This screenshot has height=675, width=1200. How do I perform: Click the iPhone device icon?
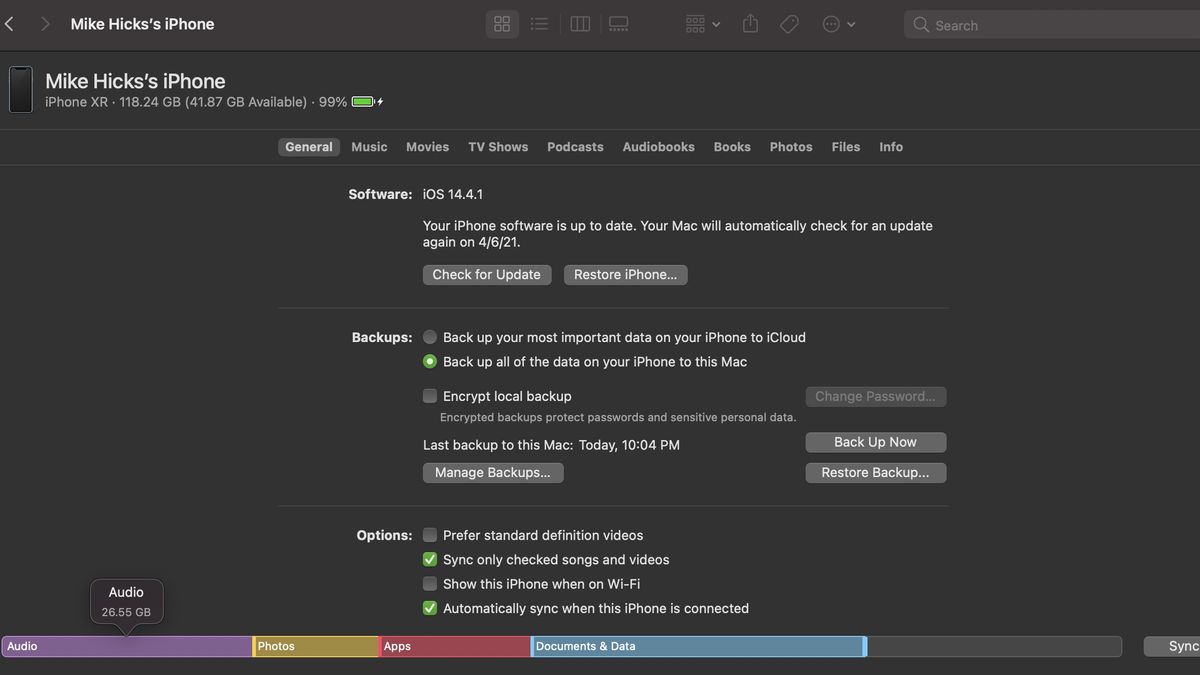[21, 90]
